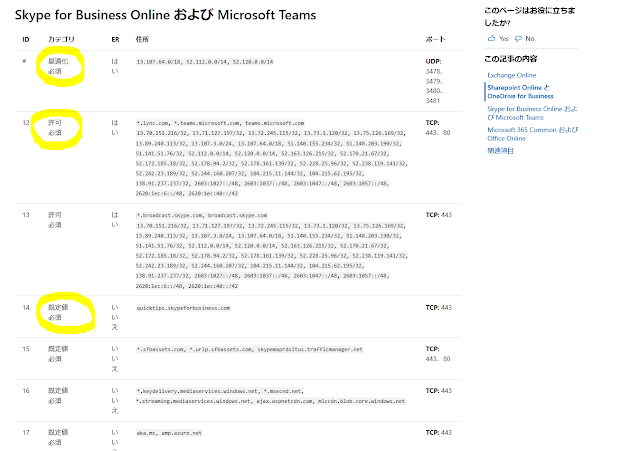Select the 既定値 必須 category in row 14
Viewport: 640px width, 451px height.
pos(58,312)
